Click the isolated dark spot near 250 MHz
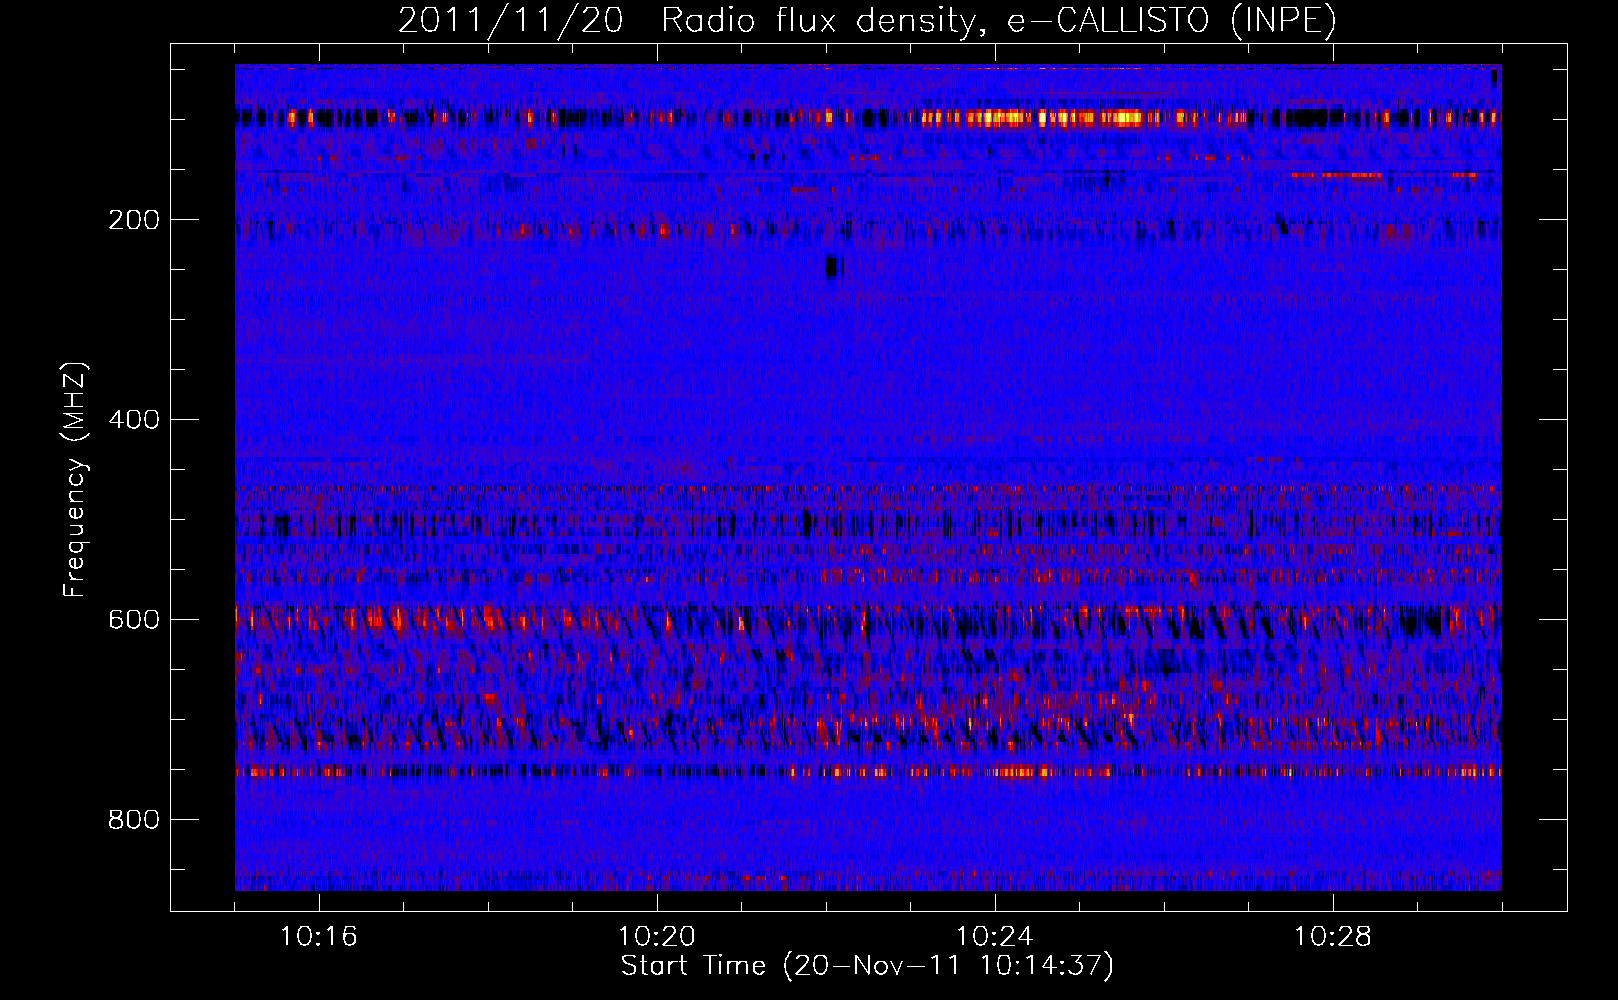Screen dimensions: 1618x1000 point(833,266)
